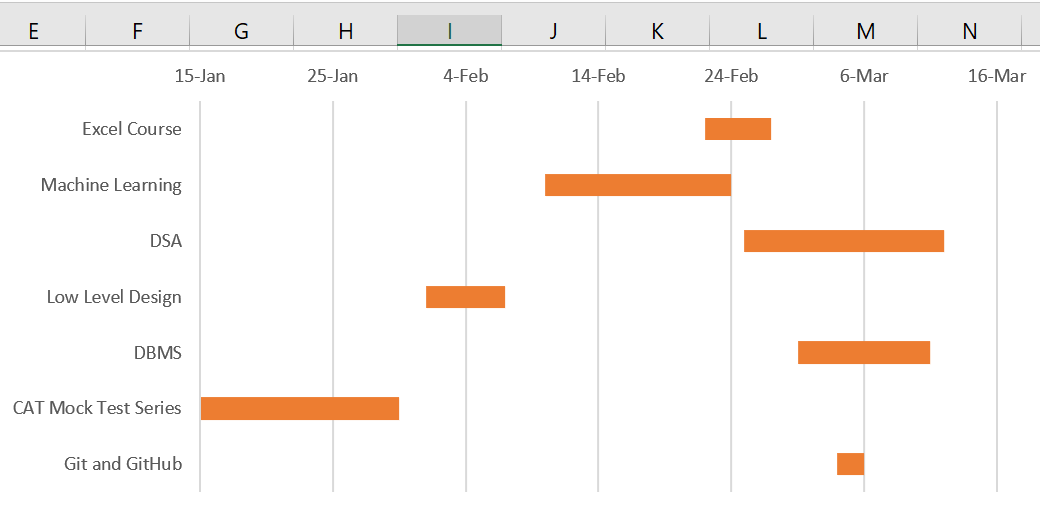Select the CAT Mock Test Series label

click(97, 408)
